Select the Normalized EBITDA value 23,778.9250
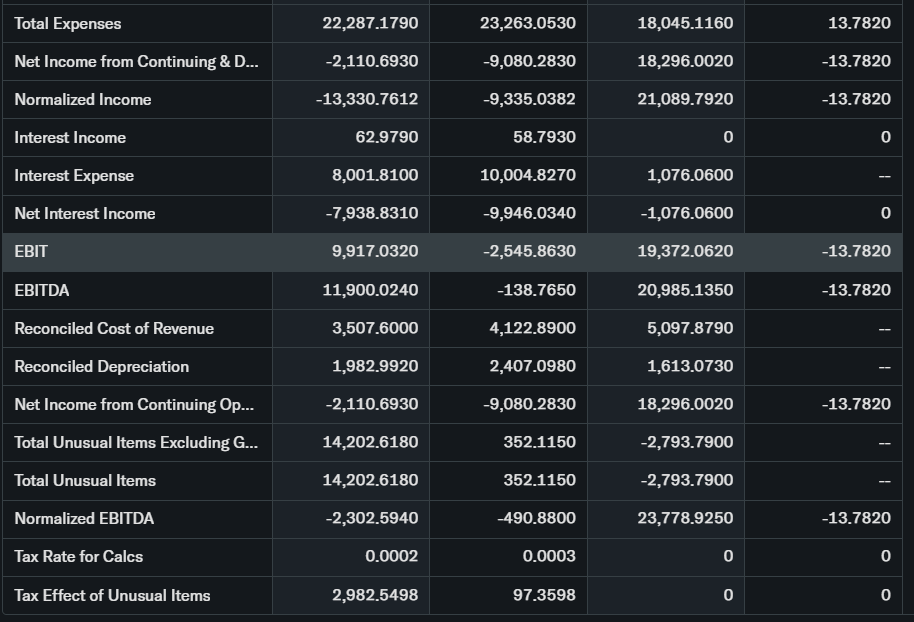Viewport: 914px width, 622px height. tap(685, 518)
